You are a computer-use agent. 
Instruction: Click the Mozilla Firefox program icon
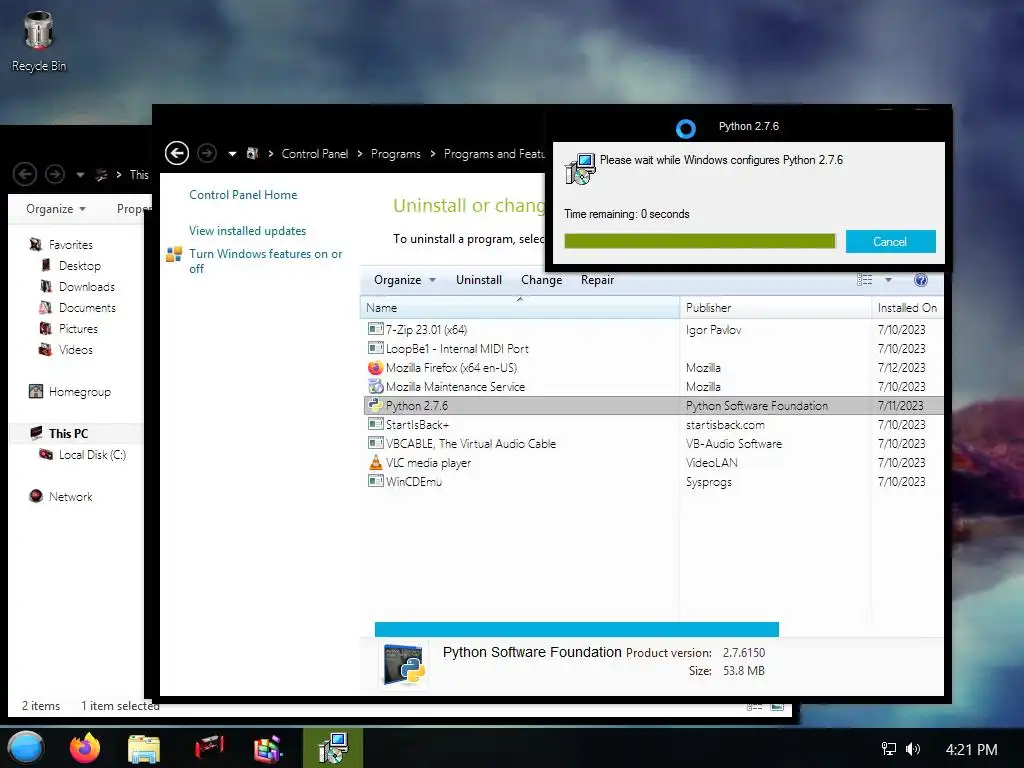pyautogui.click(x=376, y=368)
